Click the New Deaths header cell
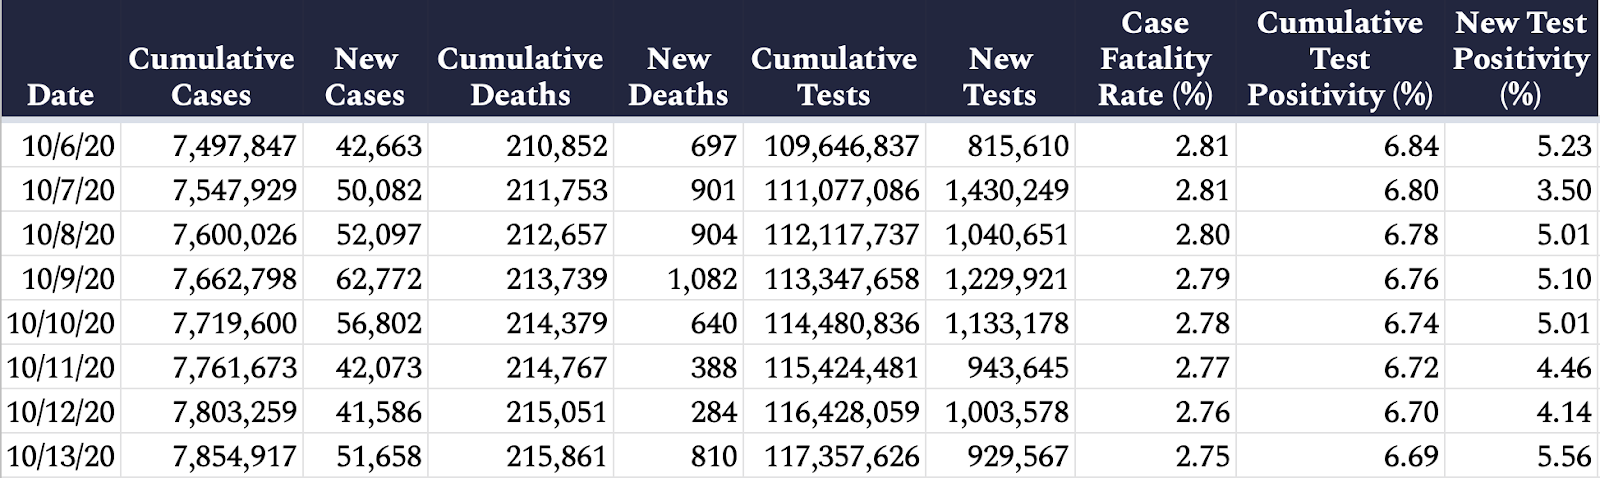This screenshot has height=478, width=1600. pyautogui.click(x=678, y=76)
